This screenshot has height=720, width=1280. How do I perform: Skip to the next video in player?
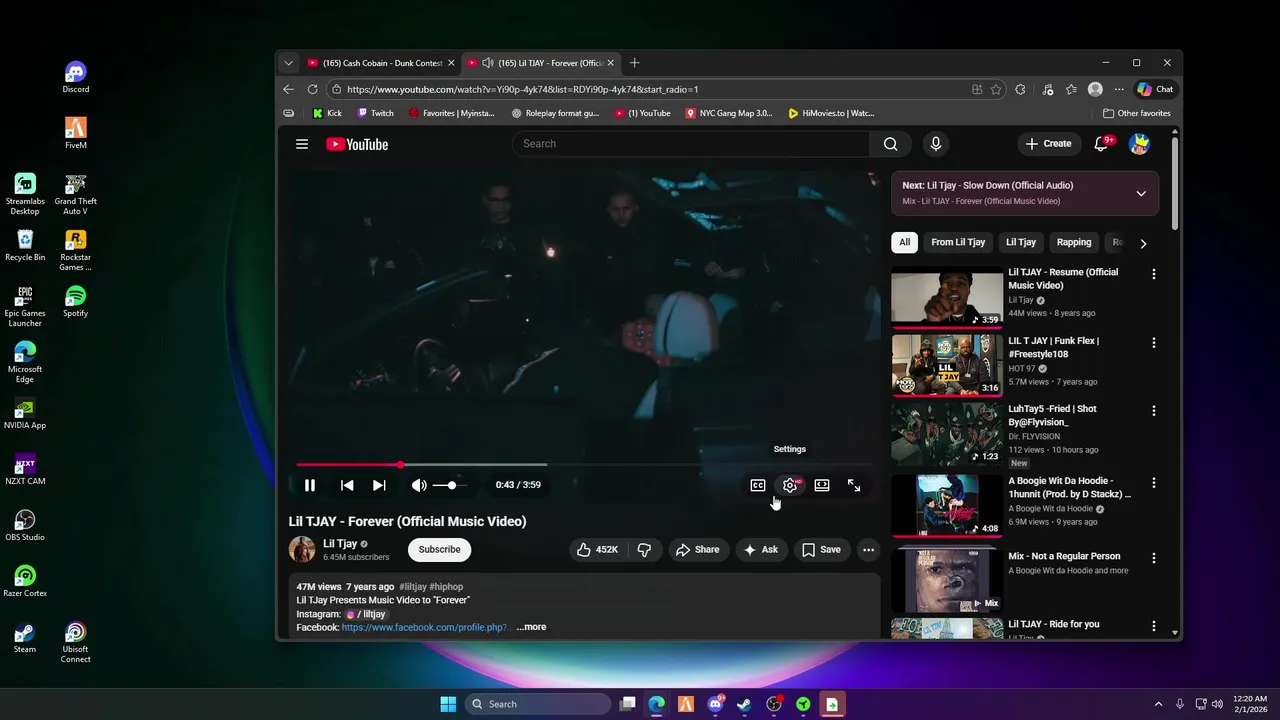pos(379,485)
